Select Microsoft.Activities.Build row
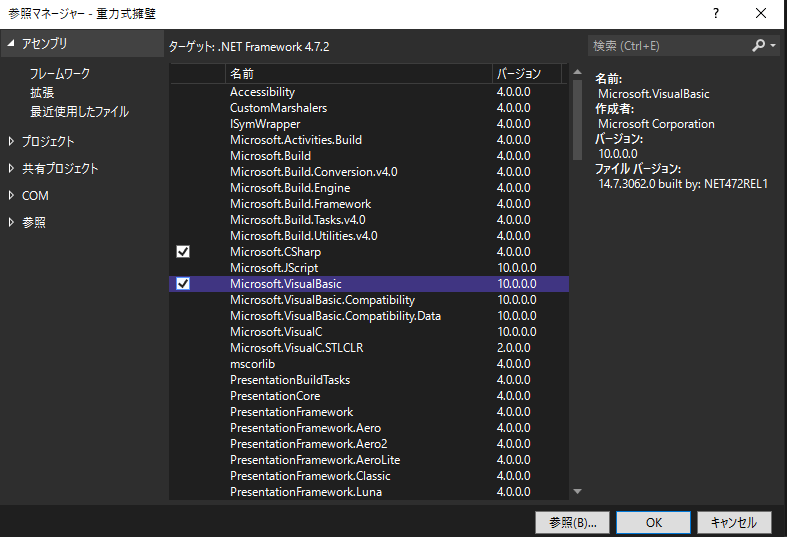The width and height of the screenshot is (787, 537). tap(369, 140)
